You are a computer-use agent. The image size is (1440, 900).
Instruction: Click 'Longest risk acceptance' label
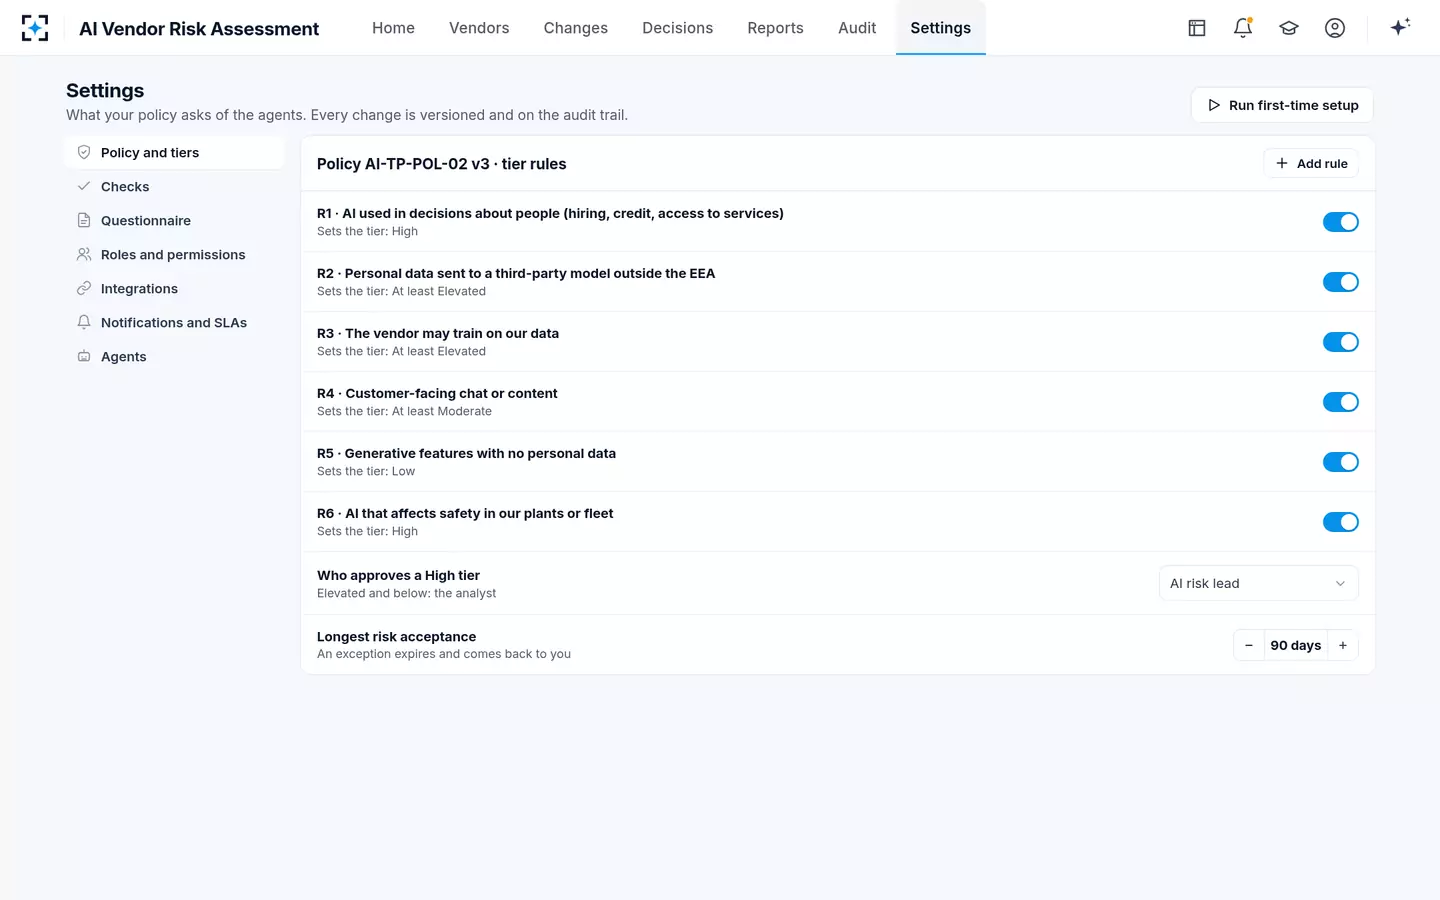396,636
